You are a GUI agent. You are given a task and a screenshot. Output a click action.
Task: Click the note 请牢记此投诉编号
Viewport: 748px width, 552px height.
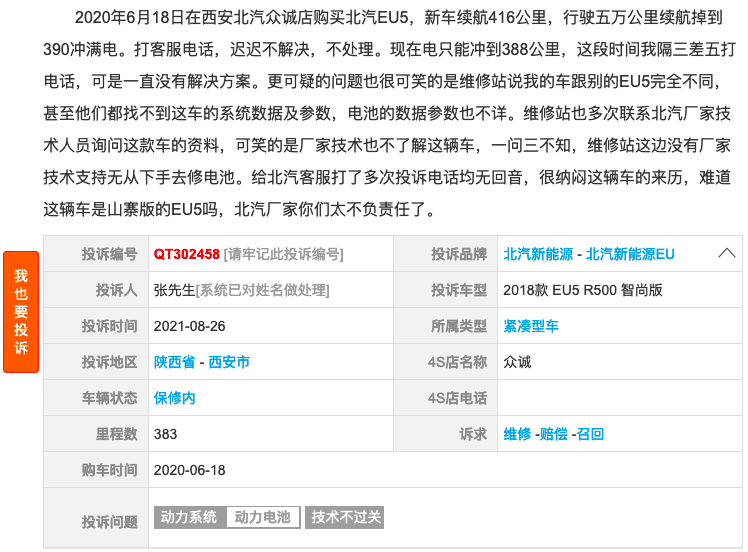[x=283, y=254]
